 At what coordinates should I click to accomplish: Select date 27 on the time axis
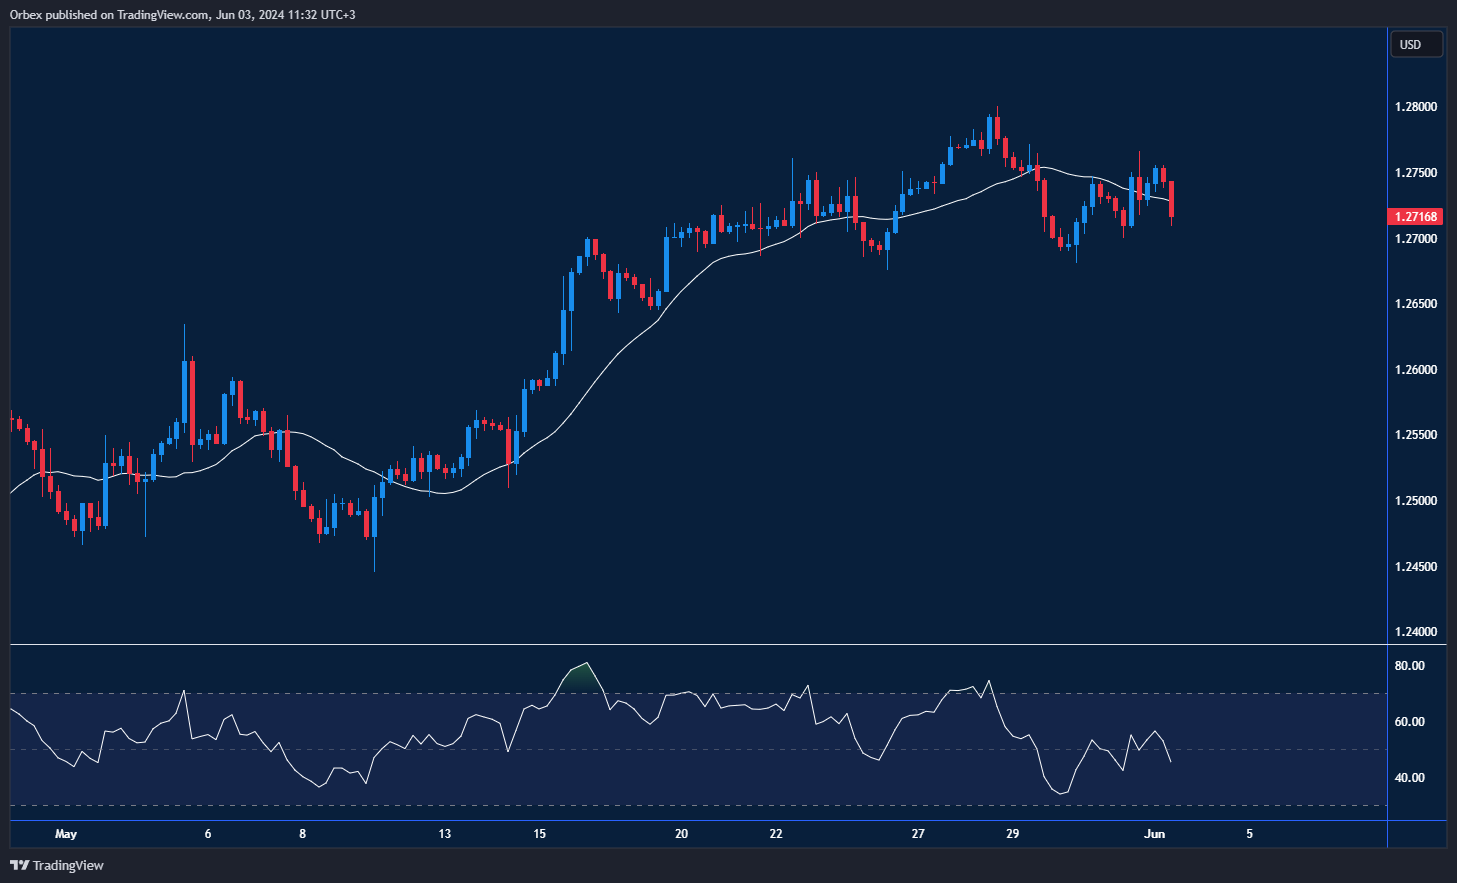[x=918, y=834]
